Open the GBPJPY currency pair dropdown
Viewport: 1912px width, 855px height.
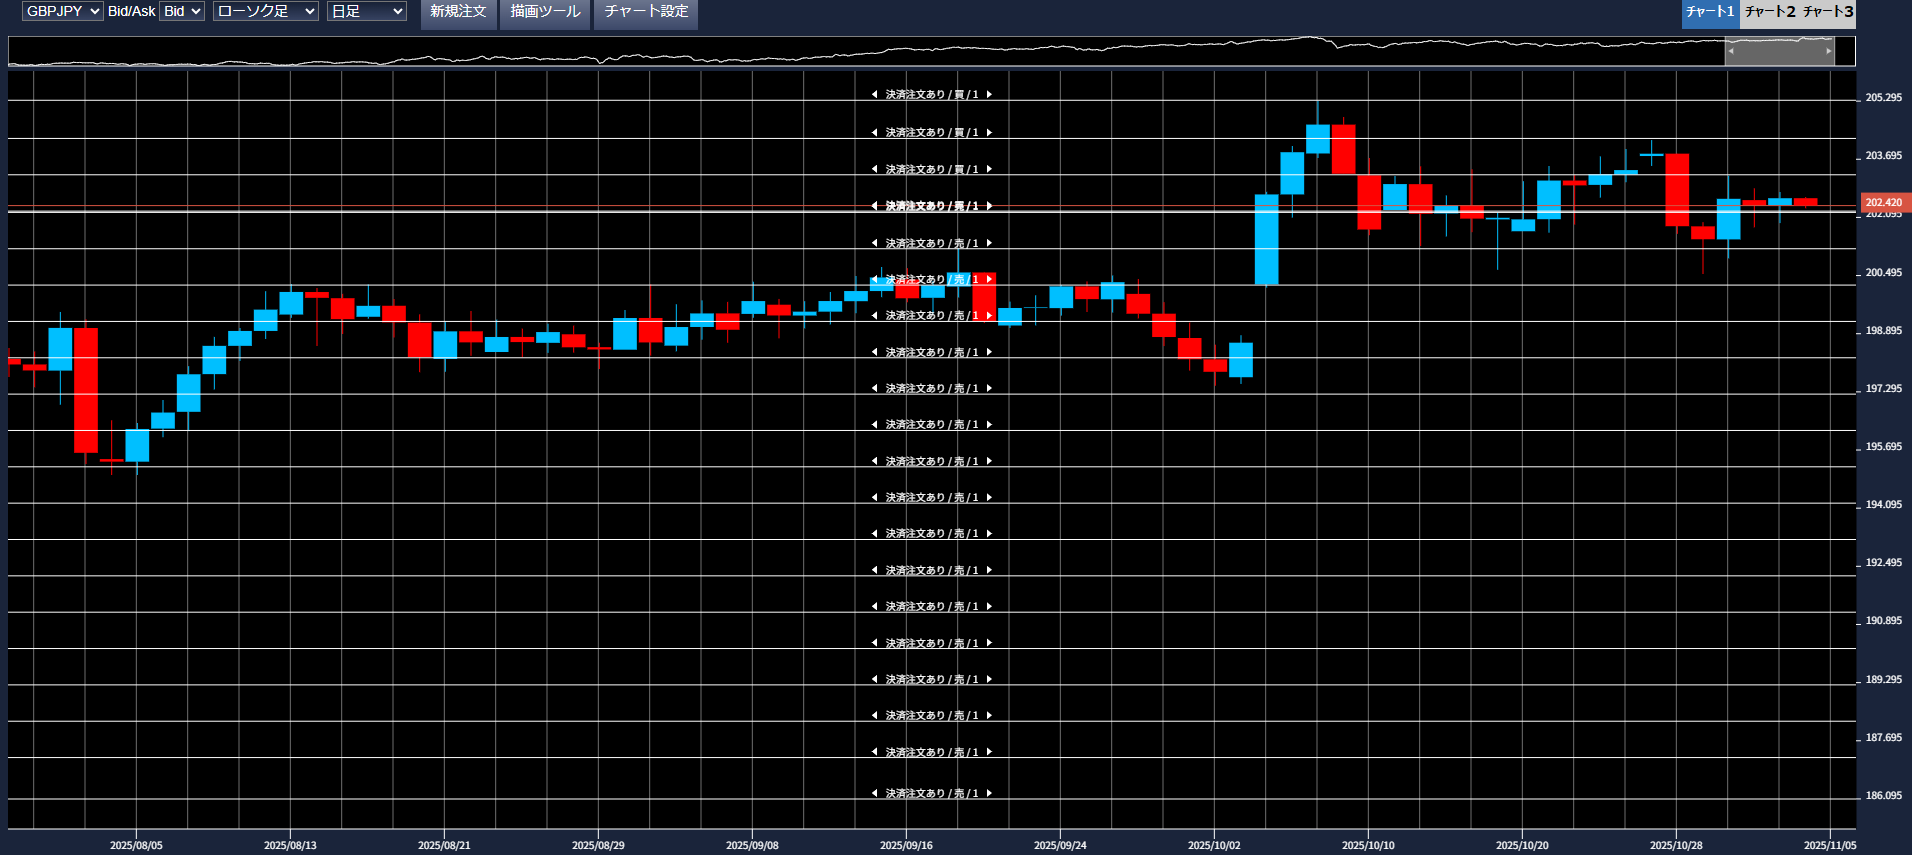[x=62, y=11]
